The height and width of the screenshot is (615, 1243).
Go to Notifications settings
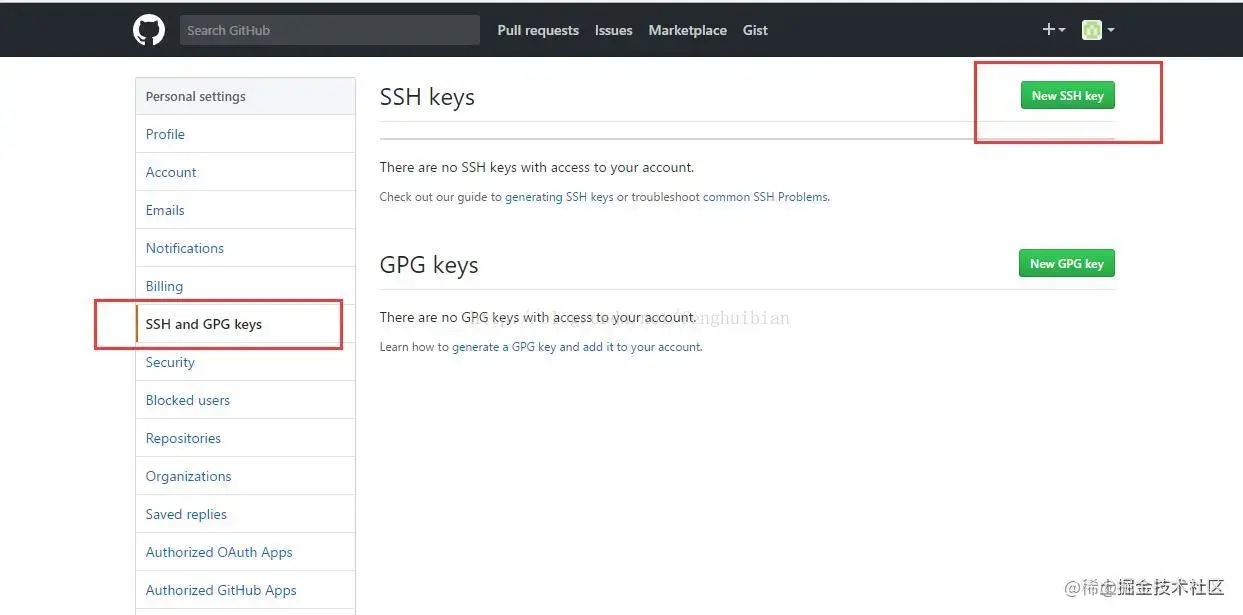point(185,248)
